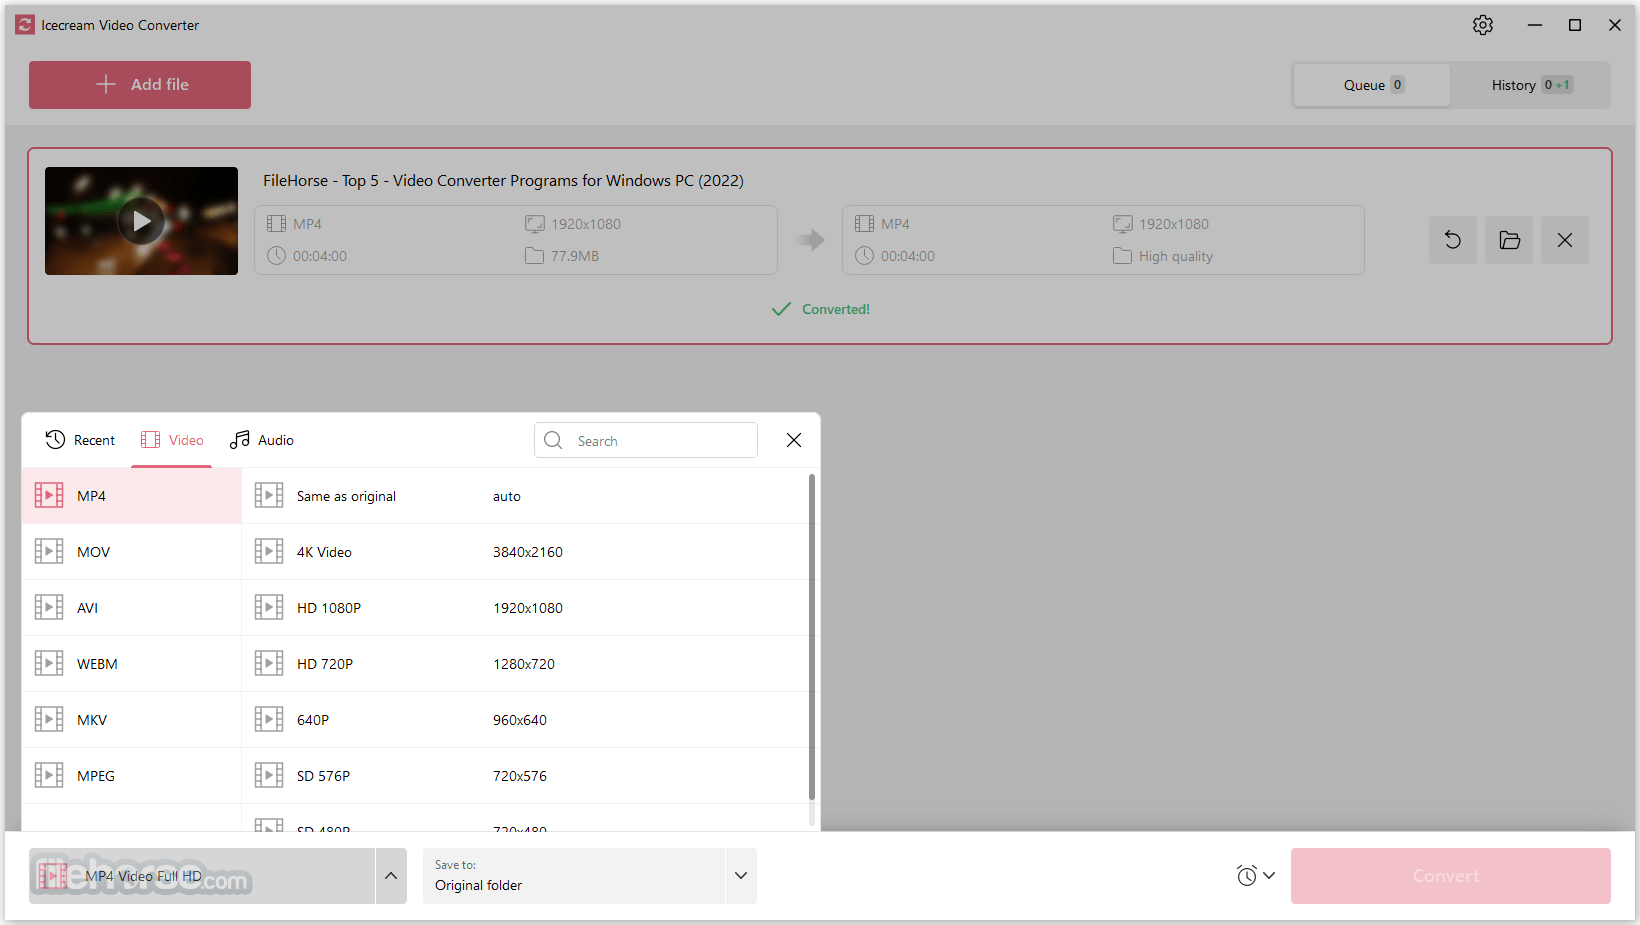
Task: Choose the MOV format
Action: [x=132, y=552]
